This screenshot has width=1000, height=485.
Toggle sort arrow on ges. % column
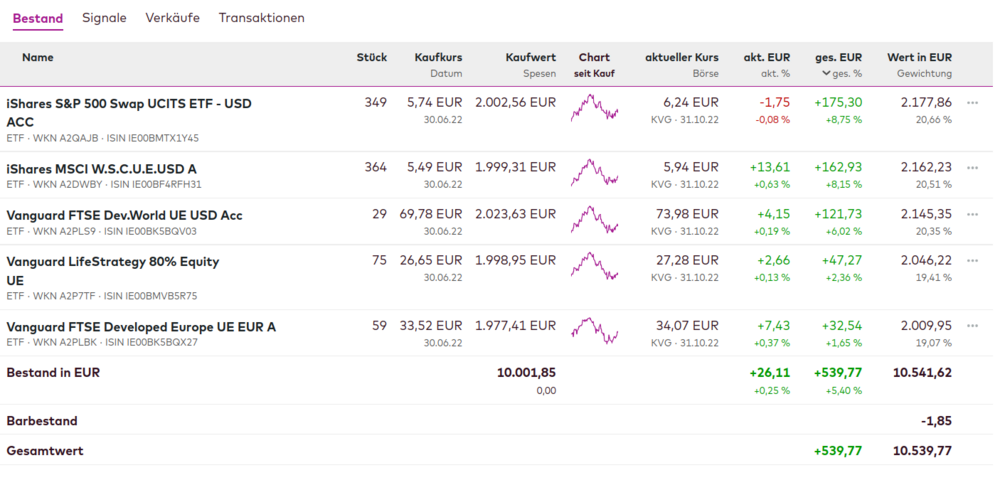(826, 74)
